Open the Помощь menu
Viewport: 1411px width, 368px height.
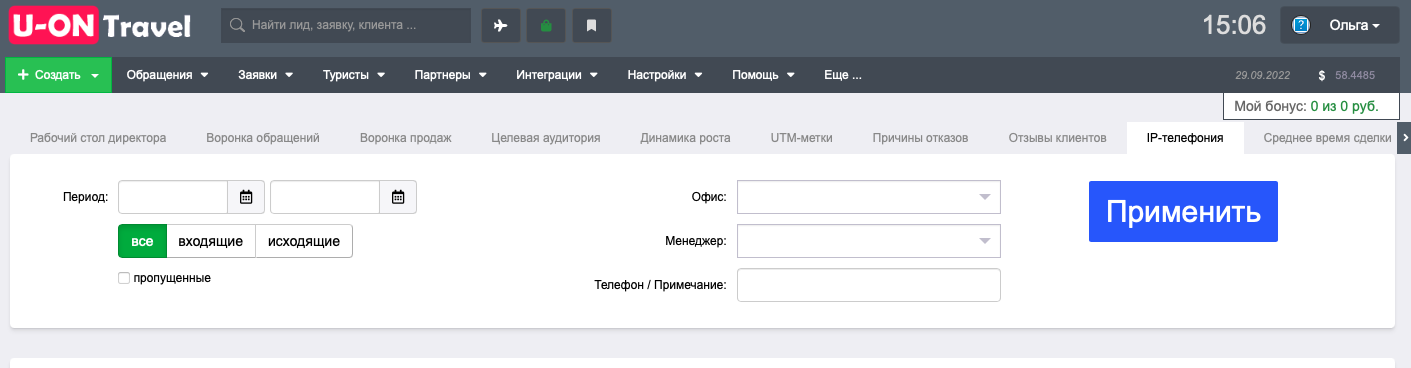tap(763, 75)
